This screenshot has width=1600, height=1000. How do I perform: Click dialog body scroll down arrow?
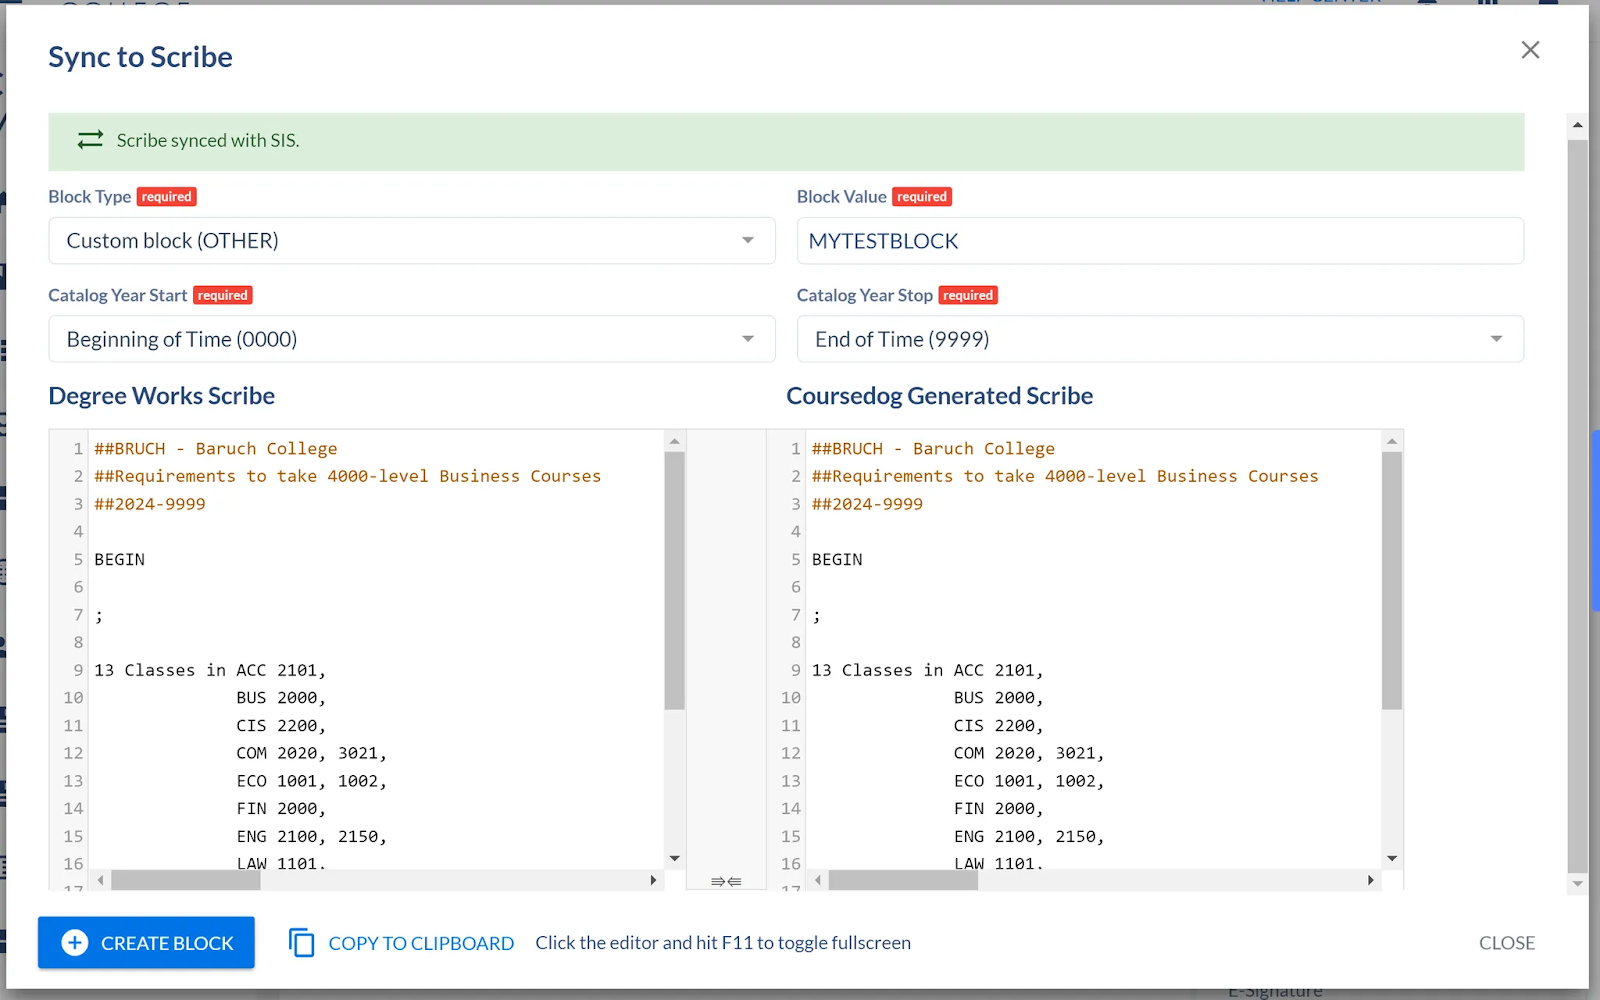click(x=1578, y=884)
